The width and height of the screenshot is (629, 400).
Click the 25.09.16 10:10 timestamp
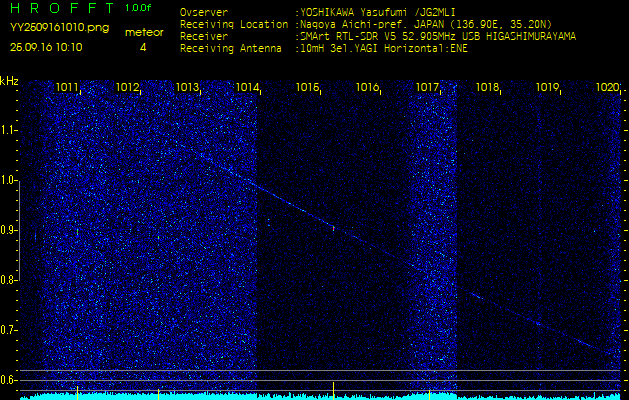[46, 47]
